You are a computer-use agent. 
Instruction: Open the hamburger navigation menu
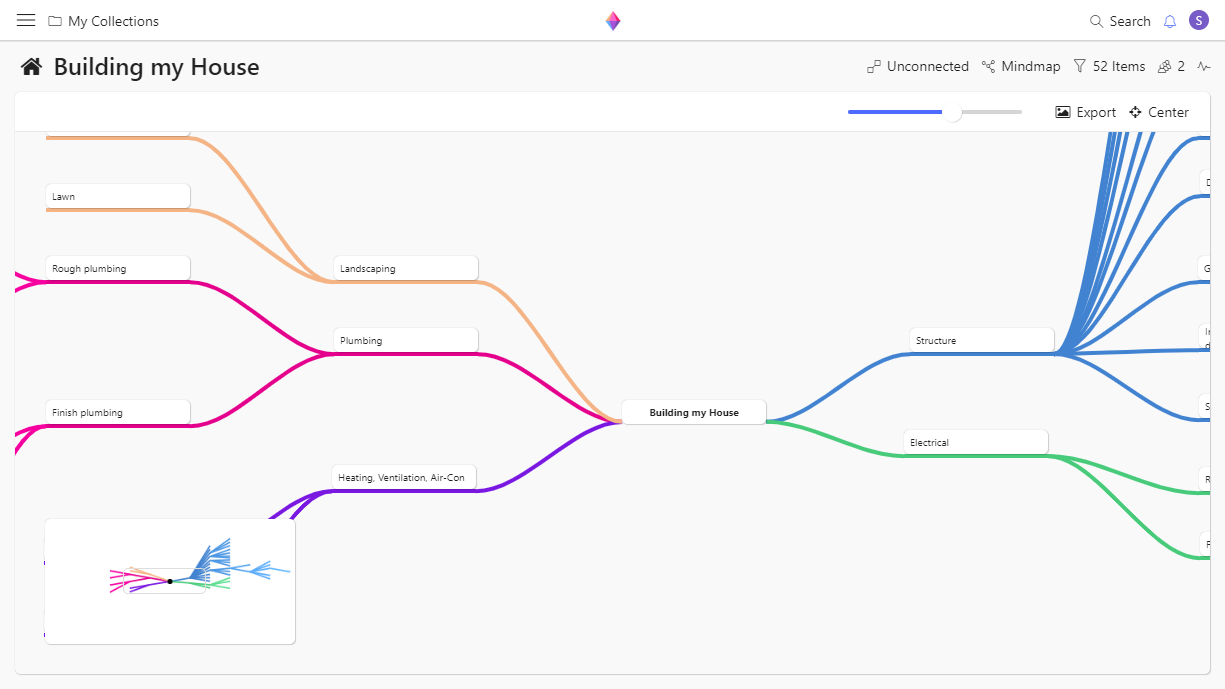tap(26, 21)
